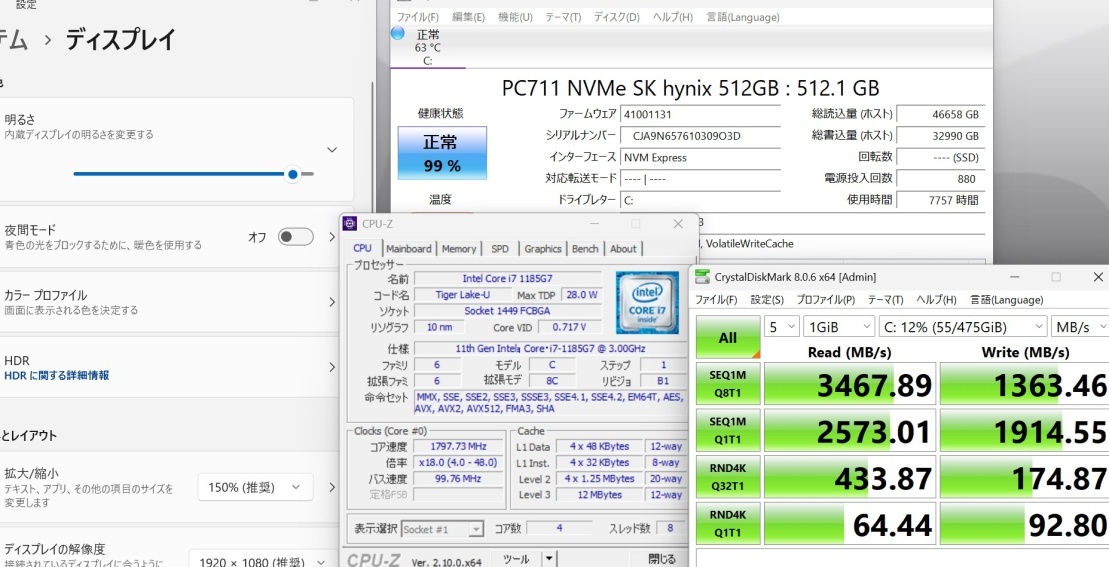Viewport: 1109px width, 567px height.
Task: Click the ディスプレイ breadcrumb heading in Settings
Action: coord(120,40)
